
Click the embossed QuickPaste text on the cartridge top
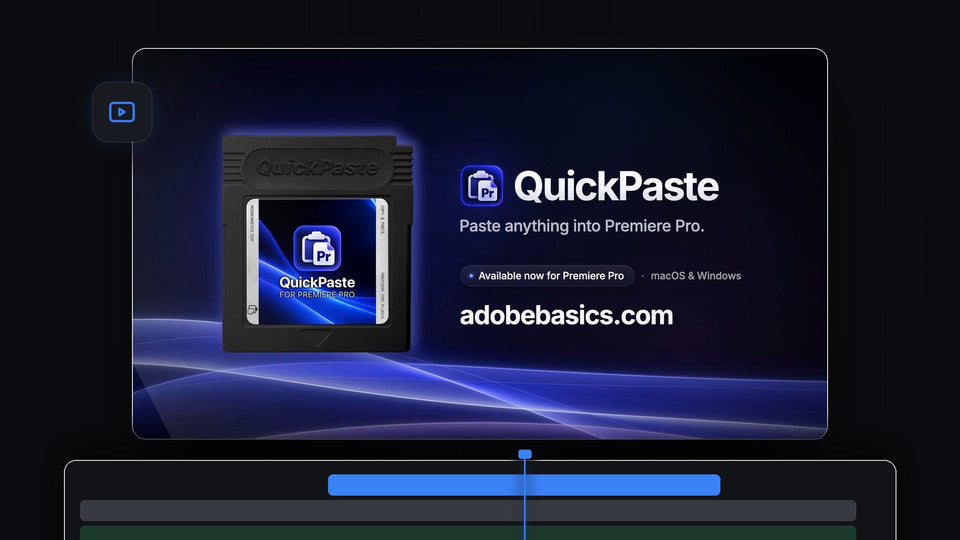point(317,168)
